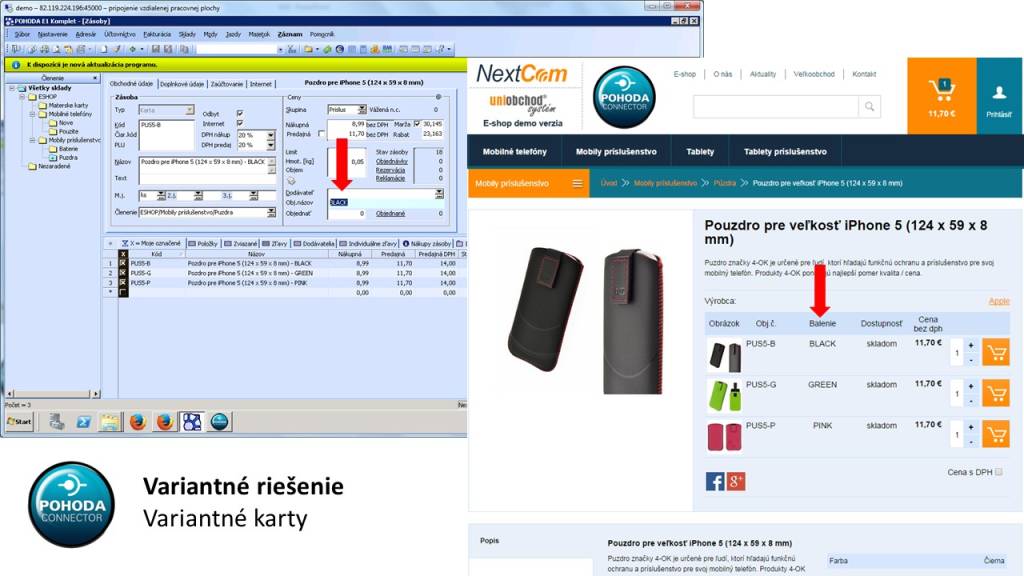Open the hamburger menu beside Mobily príslušenstvo
Screen dimensions: 1024x576
point(577,184)
